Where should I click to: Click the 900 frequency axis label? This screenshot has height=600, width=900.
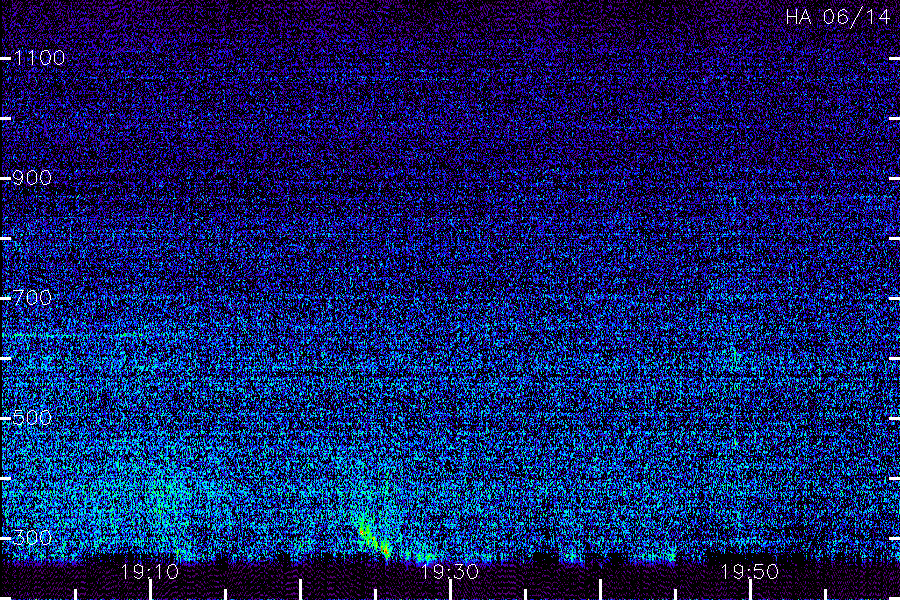[x=32, y=178]
